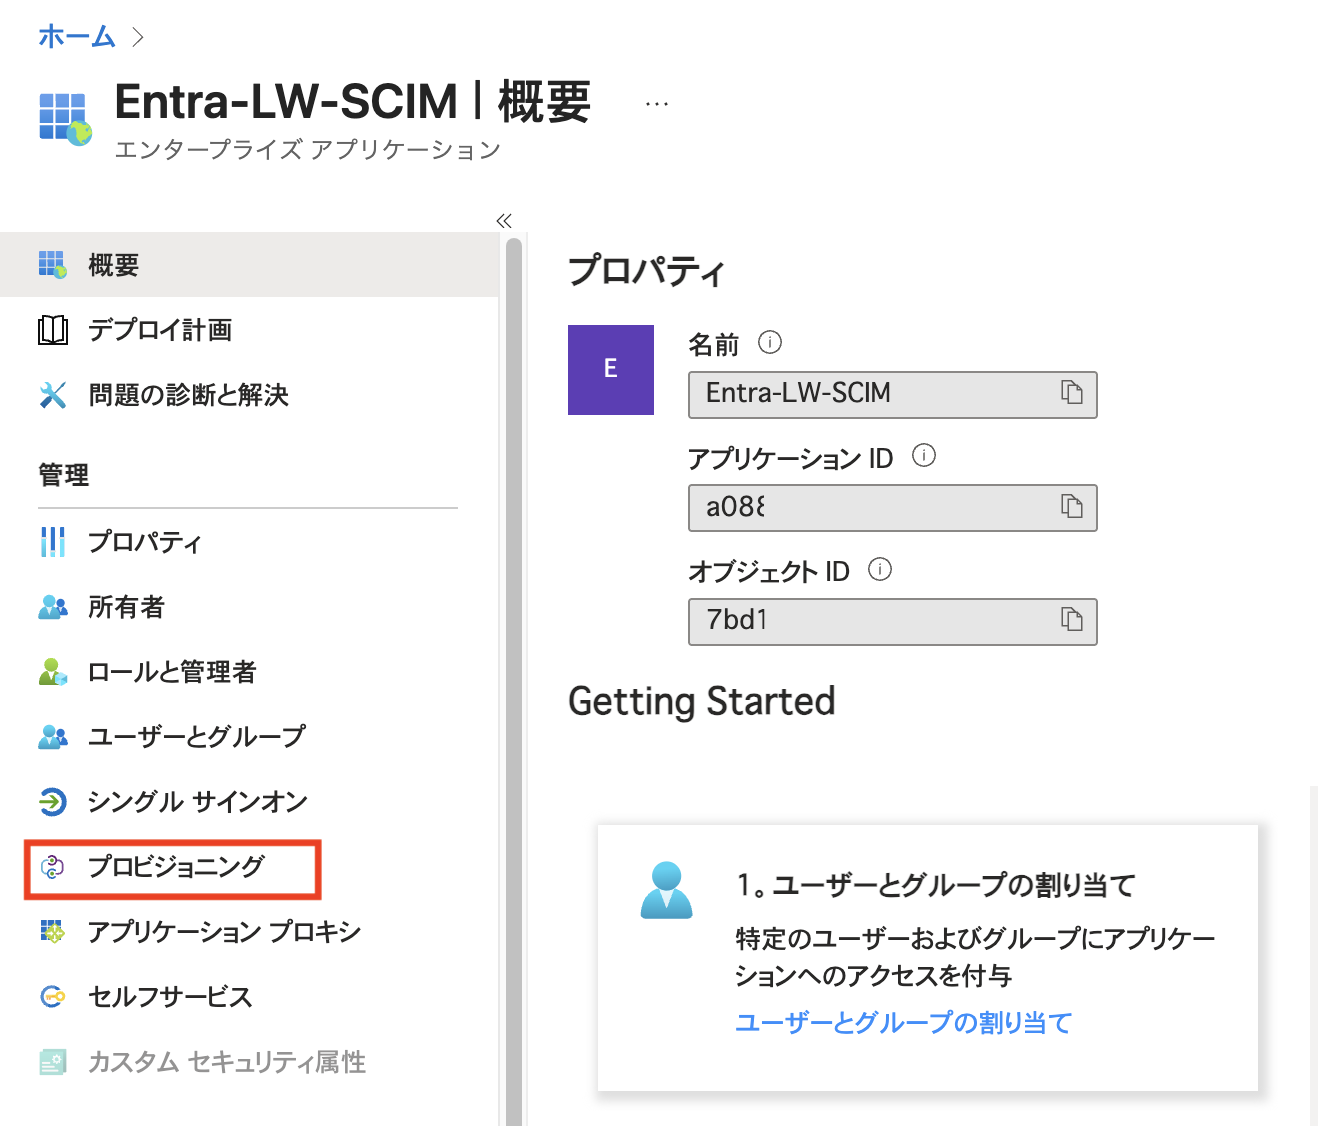Select セルフサービス in the sidebar
Viewport: 1318px width, 1126px height.
point(170,996)
